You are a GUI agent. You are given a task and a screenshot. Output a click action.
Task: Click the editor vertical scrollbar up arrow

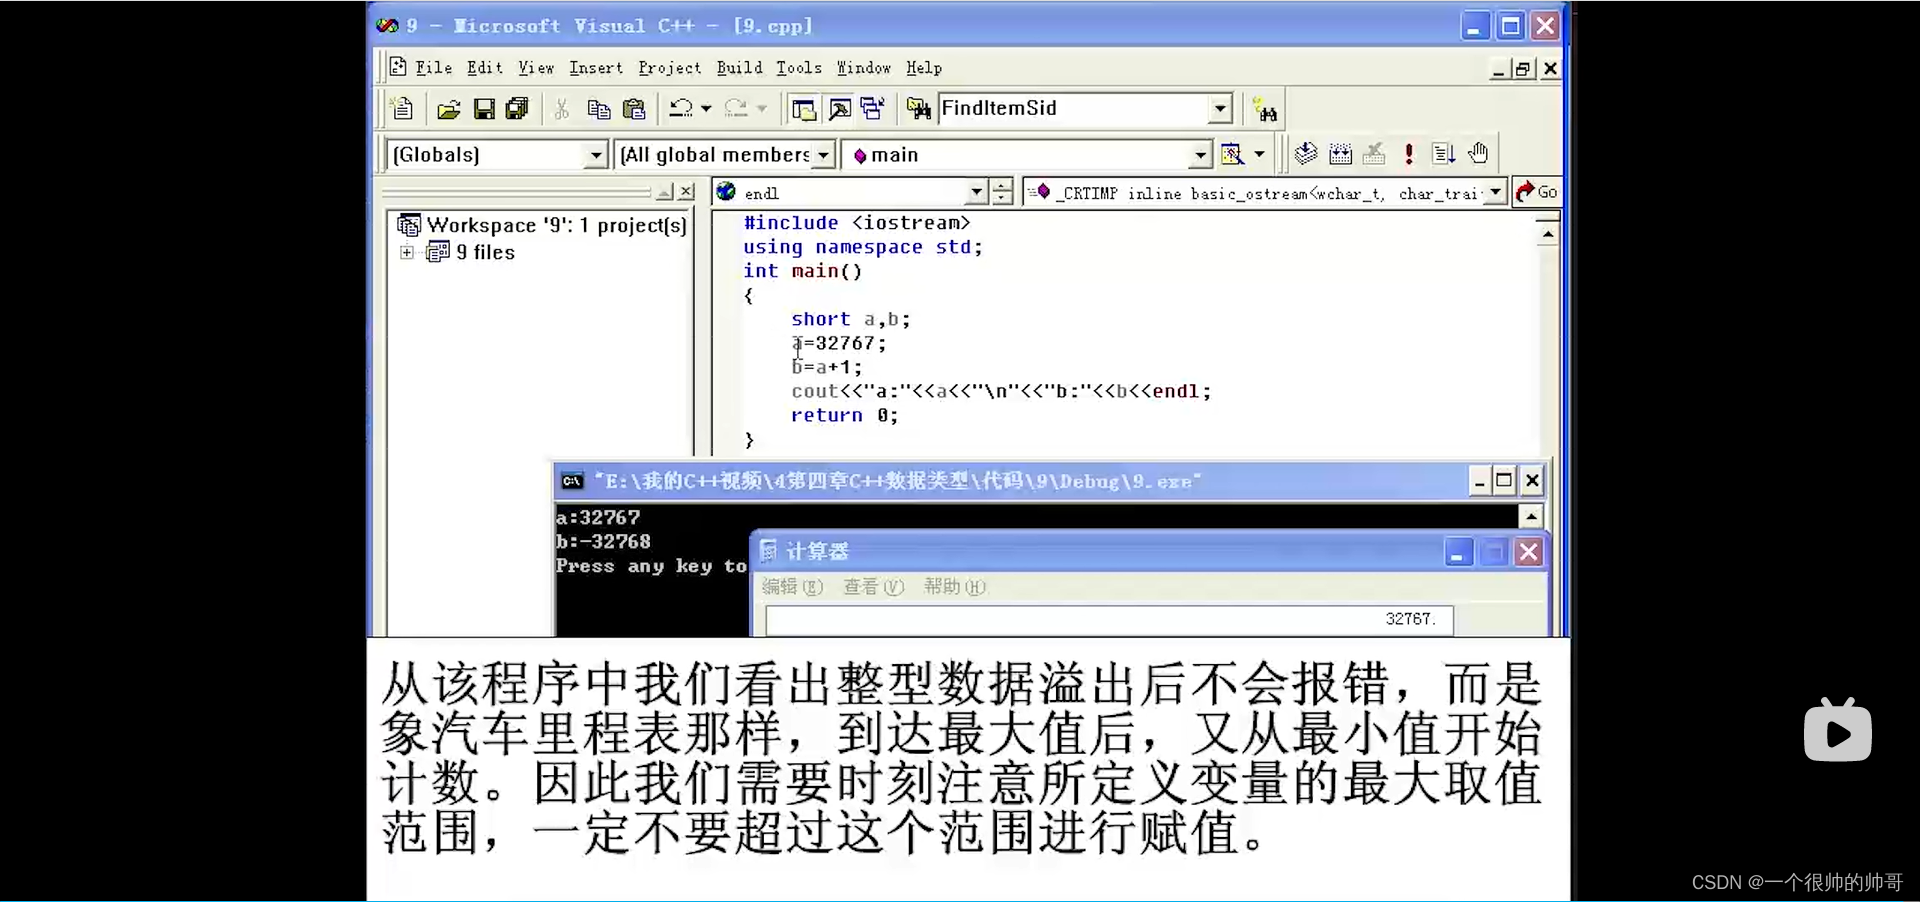[1548, 234]
